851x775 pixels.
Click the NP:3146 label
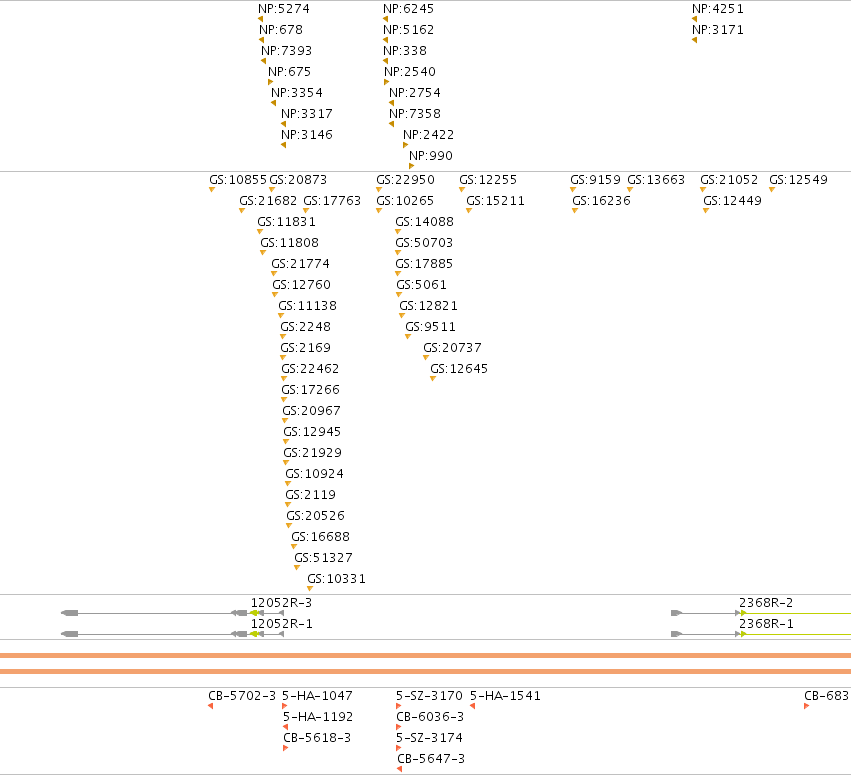pos(307,135)
